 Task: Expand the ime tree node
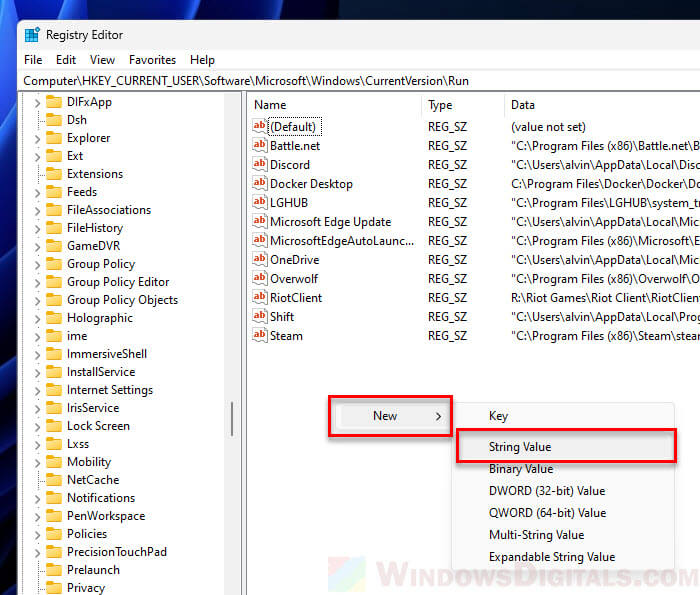38,337
